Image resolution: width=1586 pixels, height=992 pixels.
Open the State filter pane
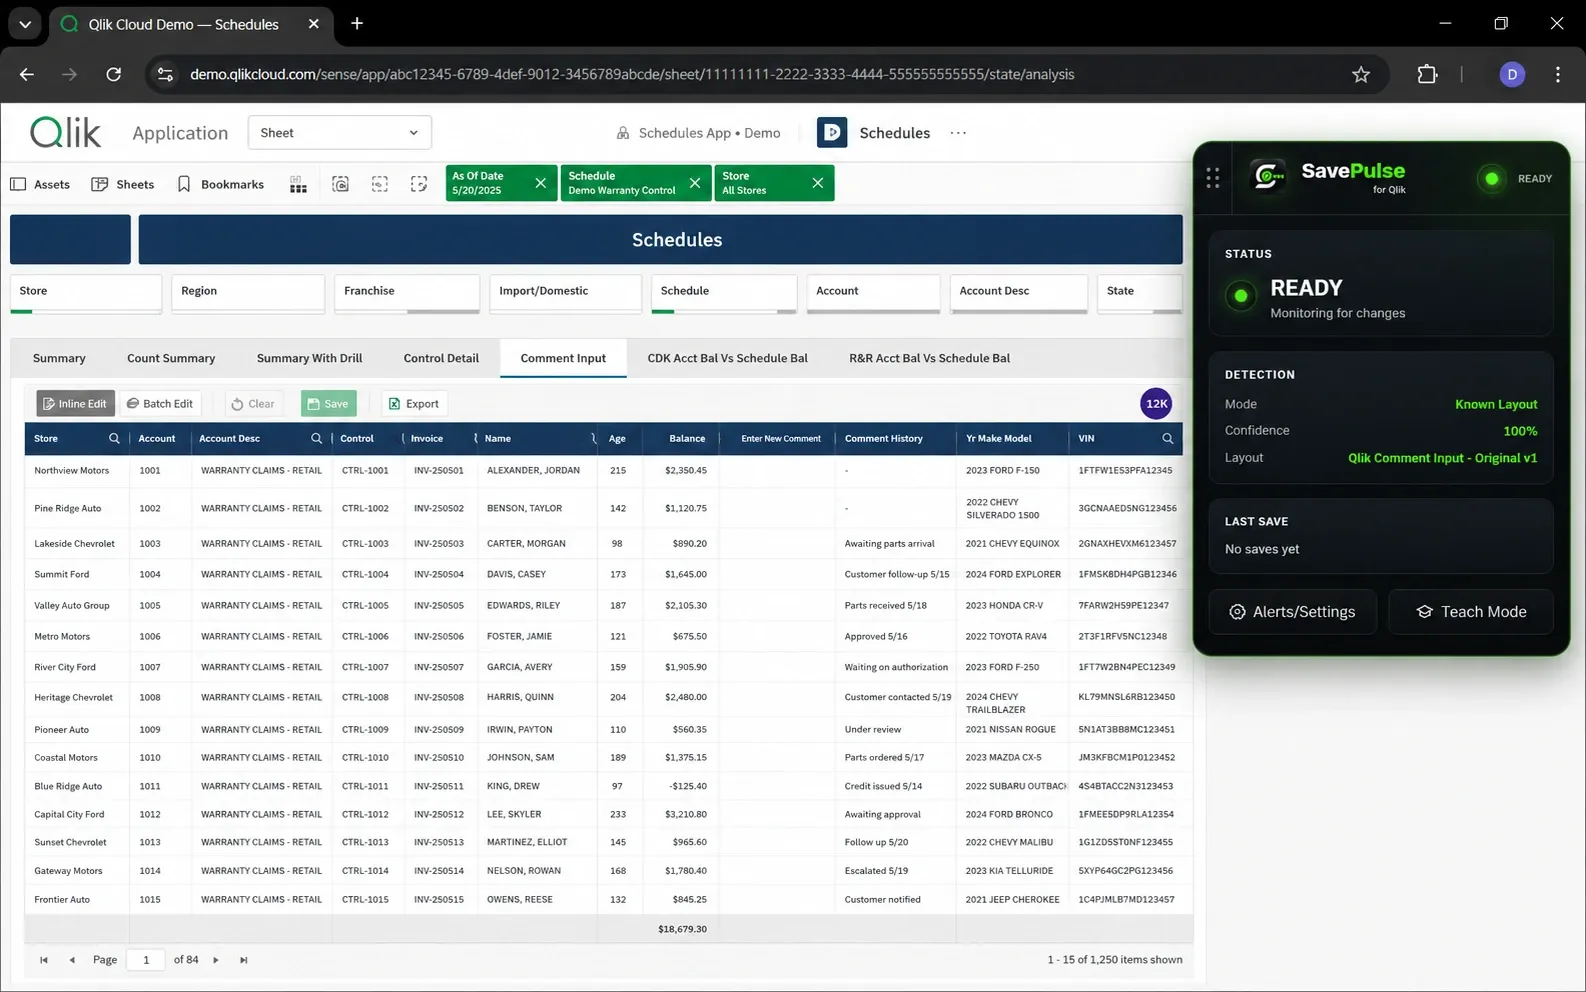click(1139, 293)
